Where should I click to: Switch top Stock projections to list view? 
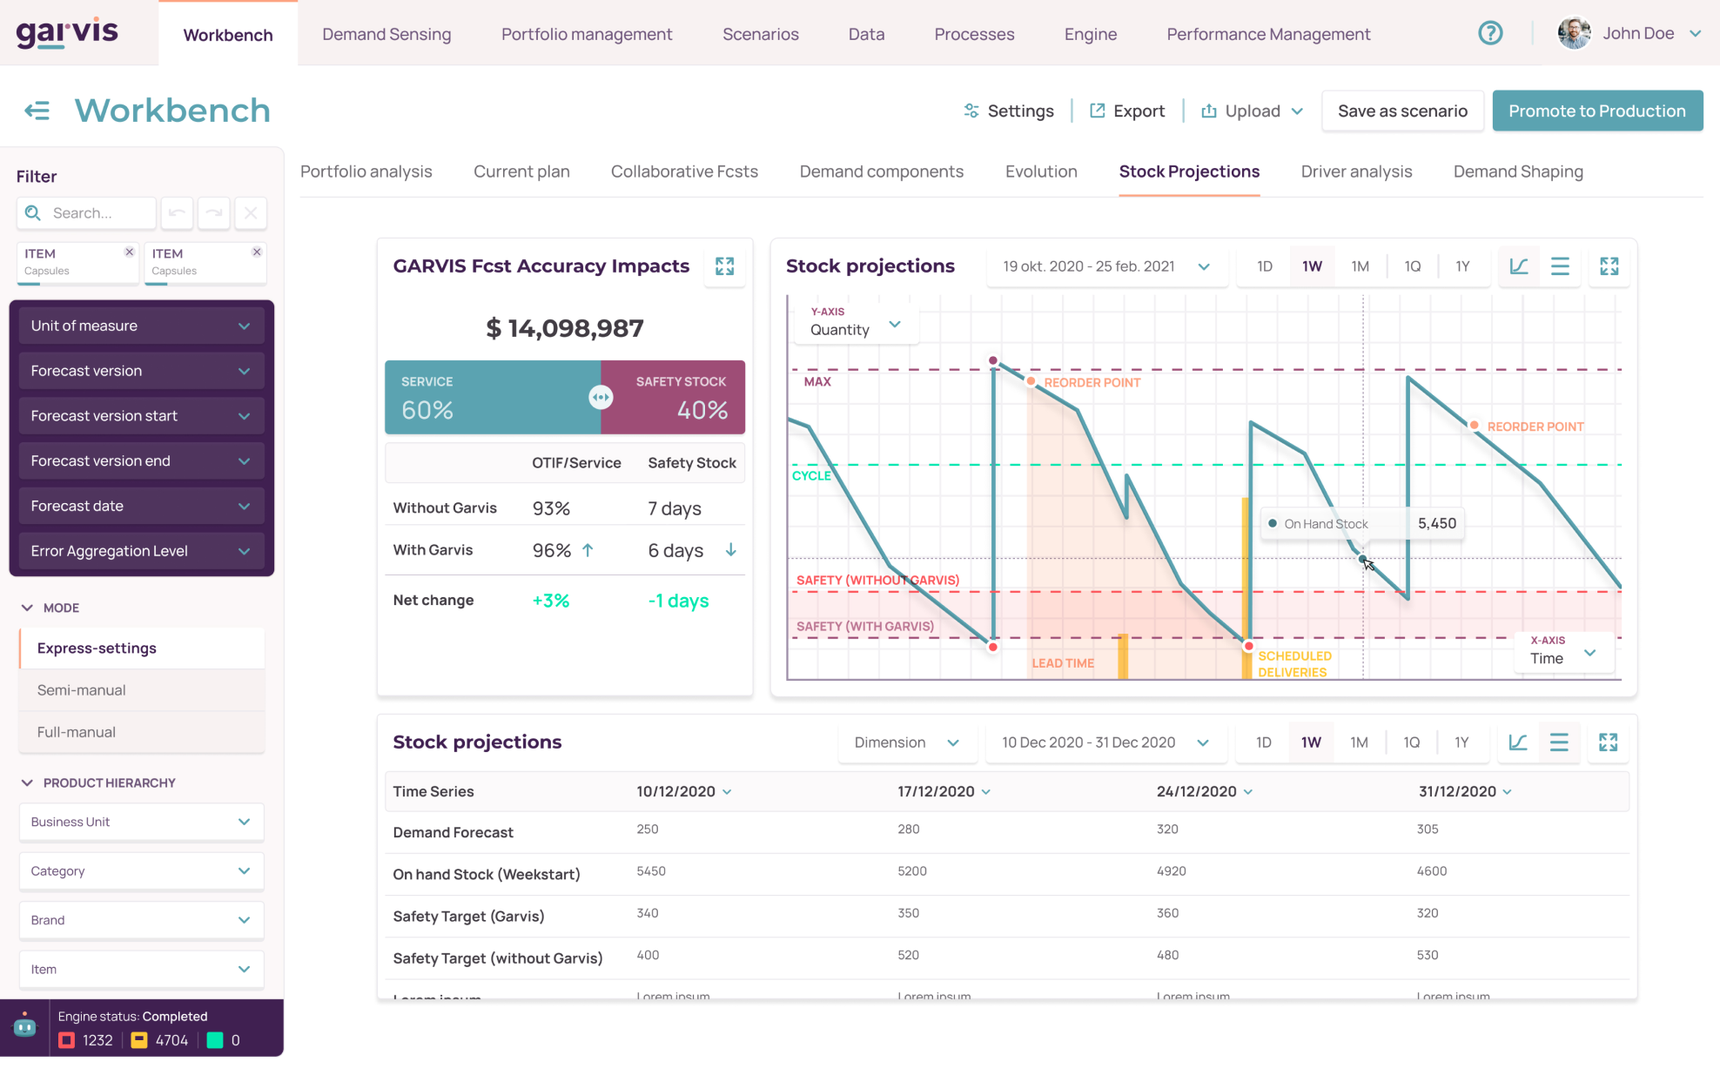[x=1560, y=266]
